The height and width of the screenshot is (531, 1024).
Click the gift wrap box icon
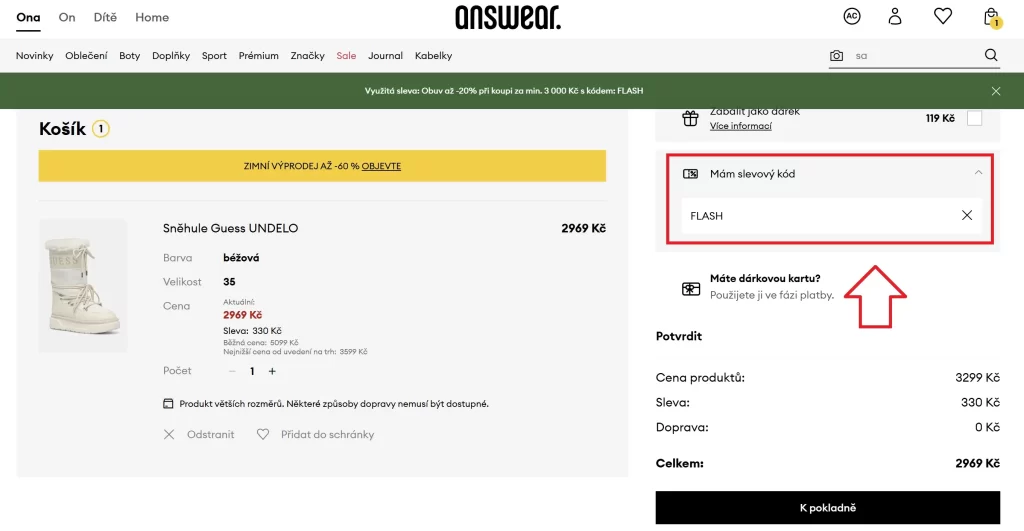[690, 119]
